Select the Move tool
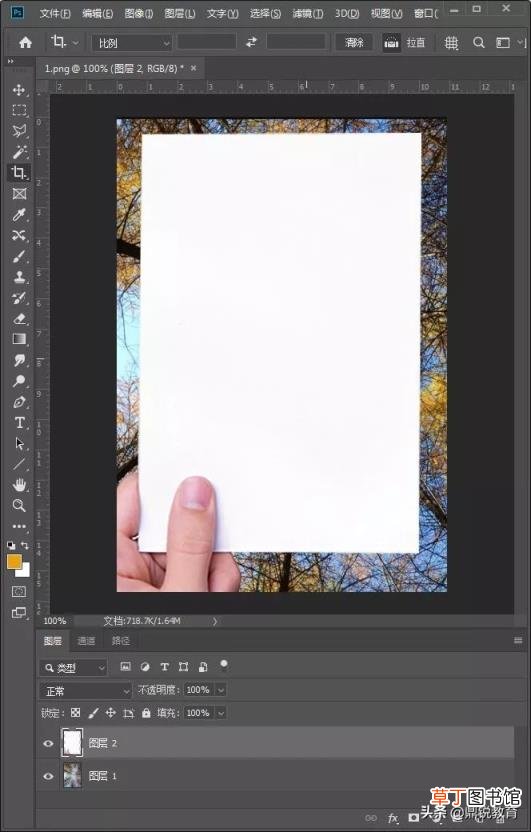Viewport: 531px width, 832px height. pos(19,90)
